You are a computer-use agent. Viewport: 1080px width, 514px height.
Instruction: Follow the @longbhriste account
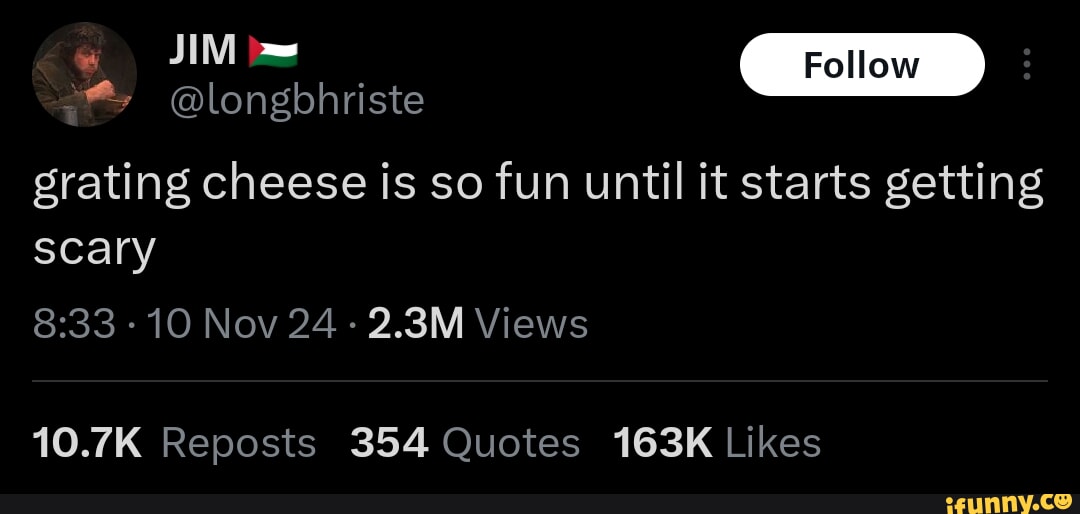(862, 65)
